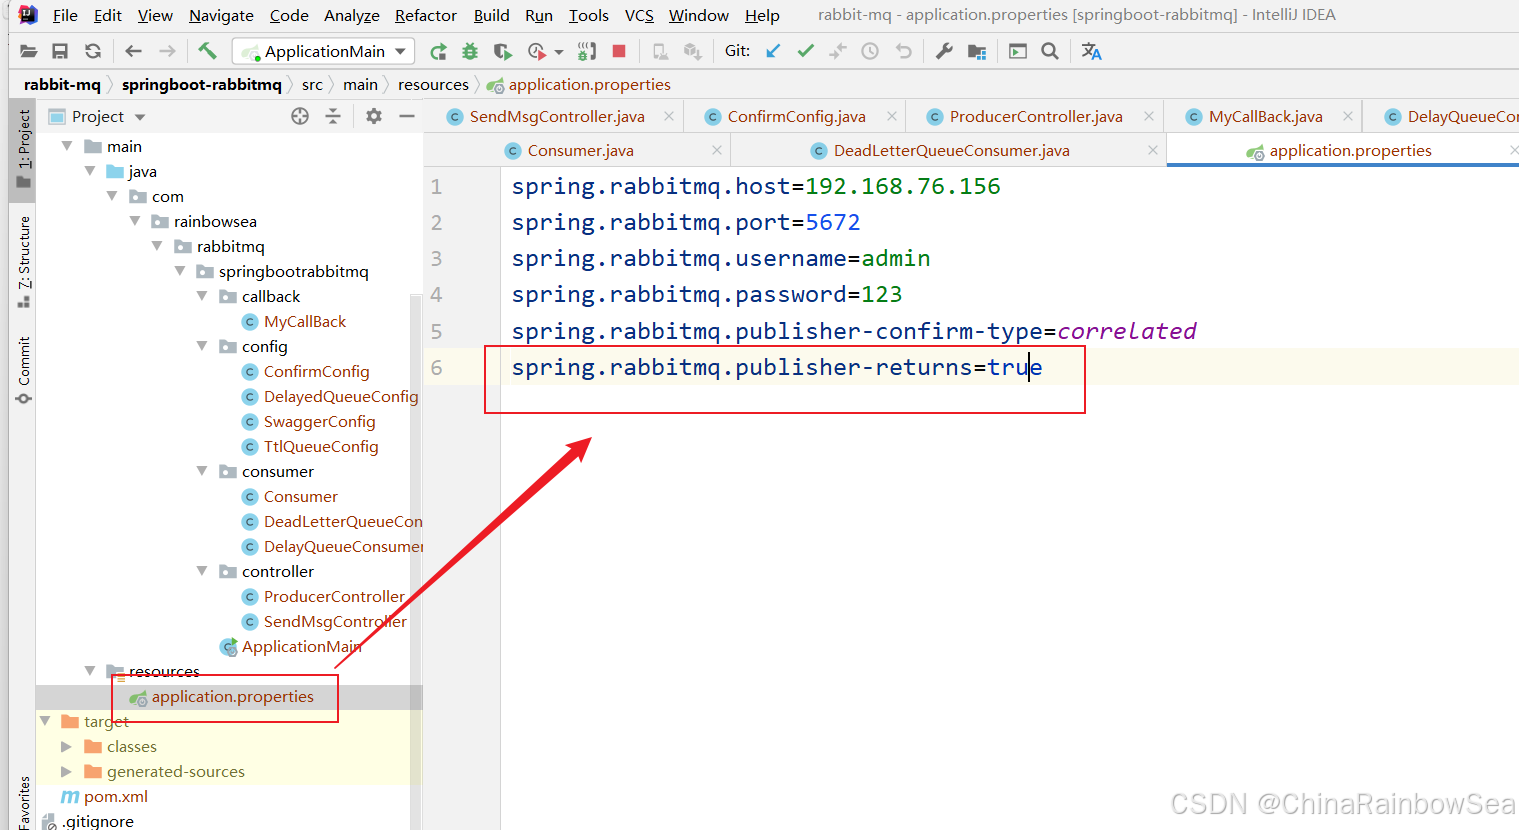Rerun ApplicationMain with the green run icon
The width and height of the screenshot is (1519, 830).
pyautogui.click(x=438, y=51)
